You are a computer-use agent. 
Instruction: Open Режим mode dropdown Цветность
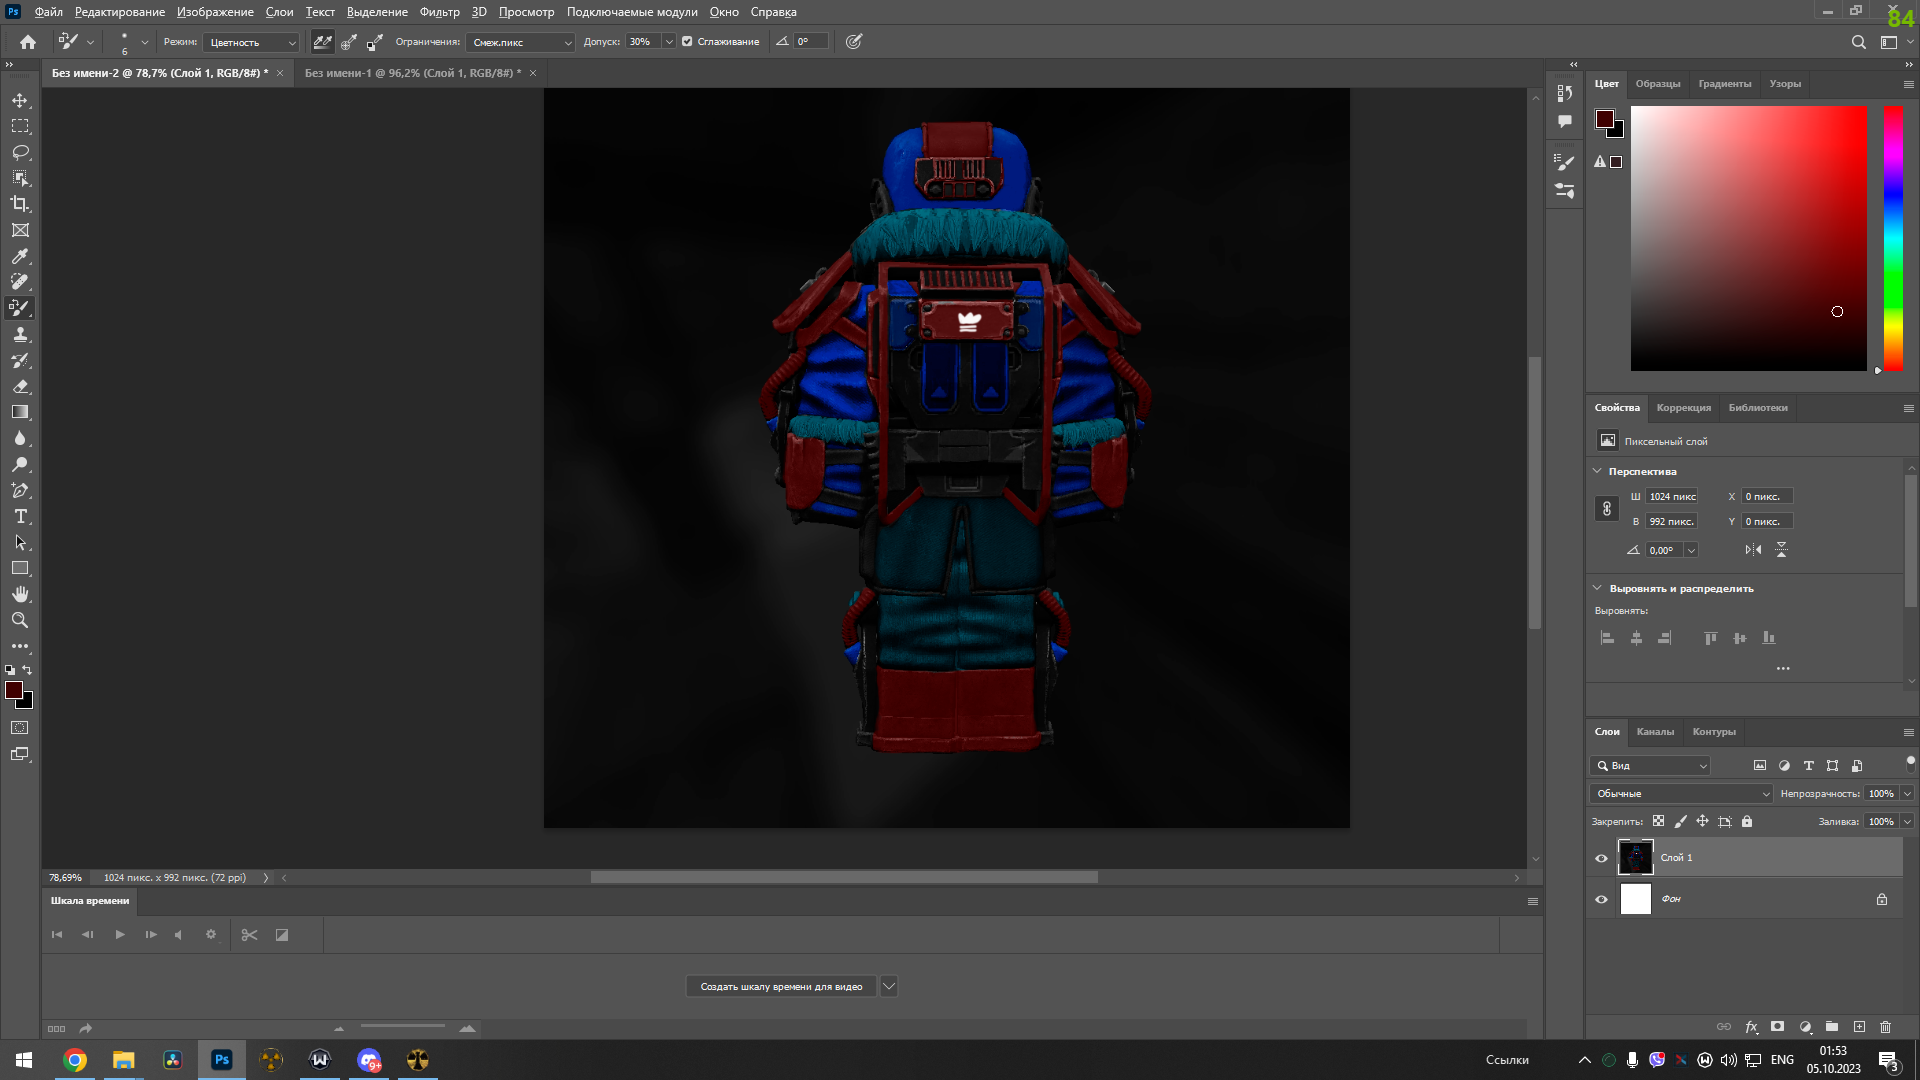[251, 42]
